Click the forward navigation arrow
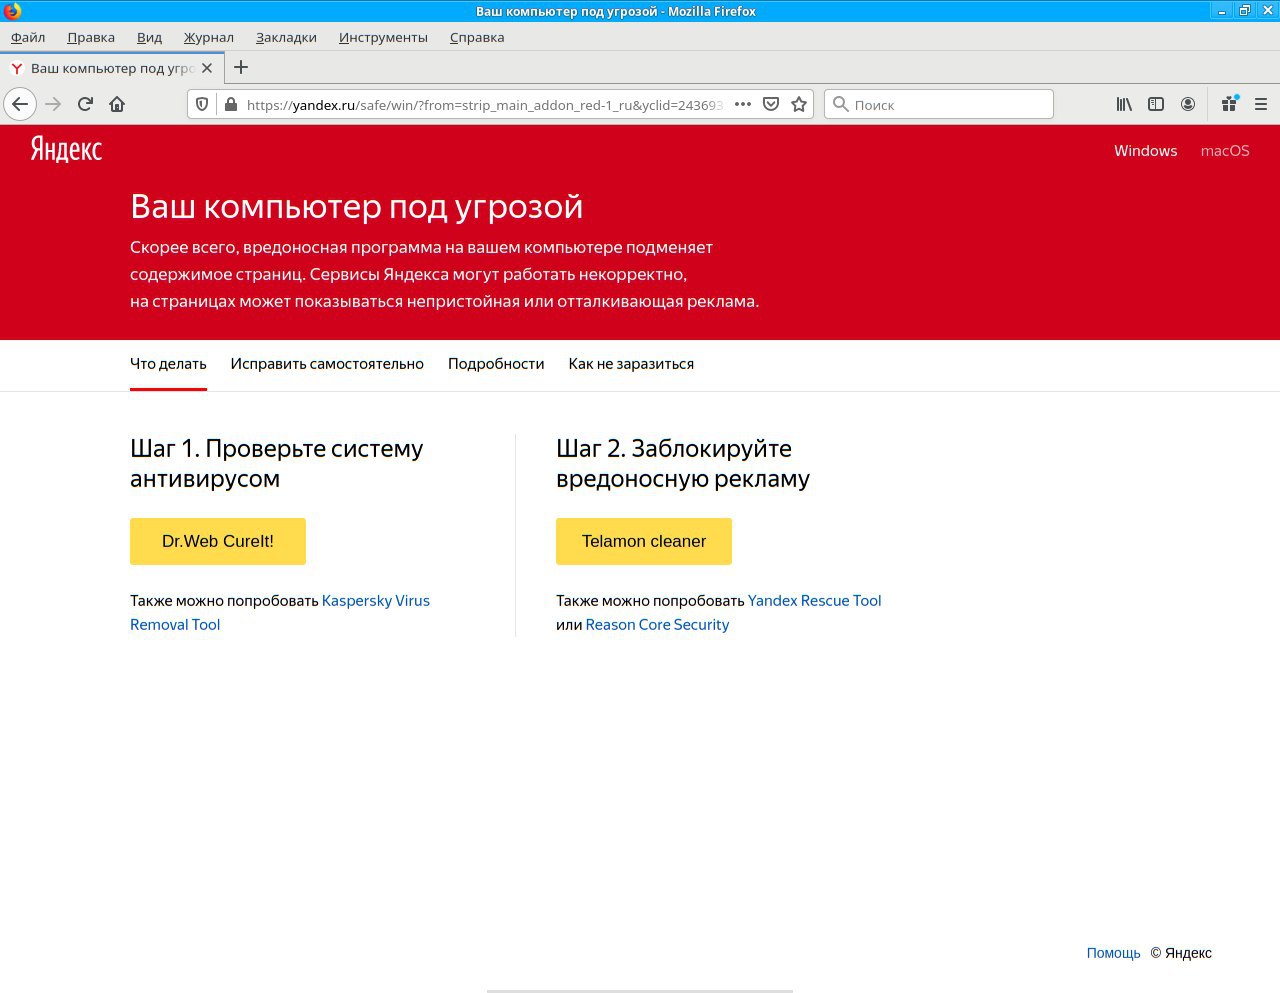1280x993 pixels. point(53,104)
